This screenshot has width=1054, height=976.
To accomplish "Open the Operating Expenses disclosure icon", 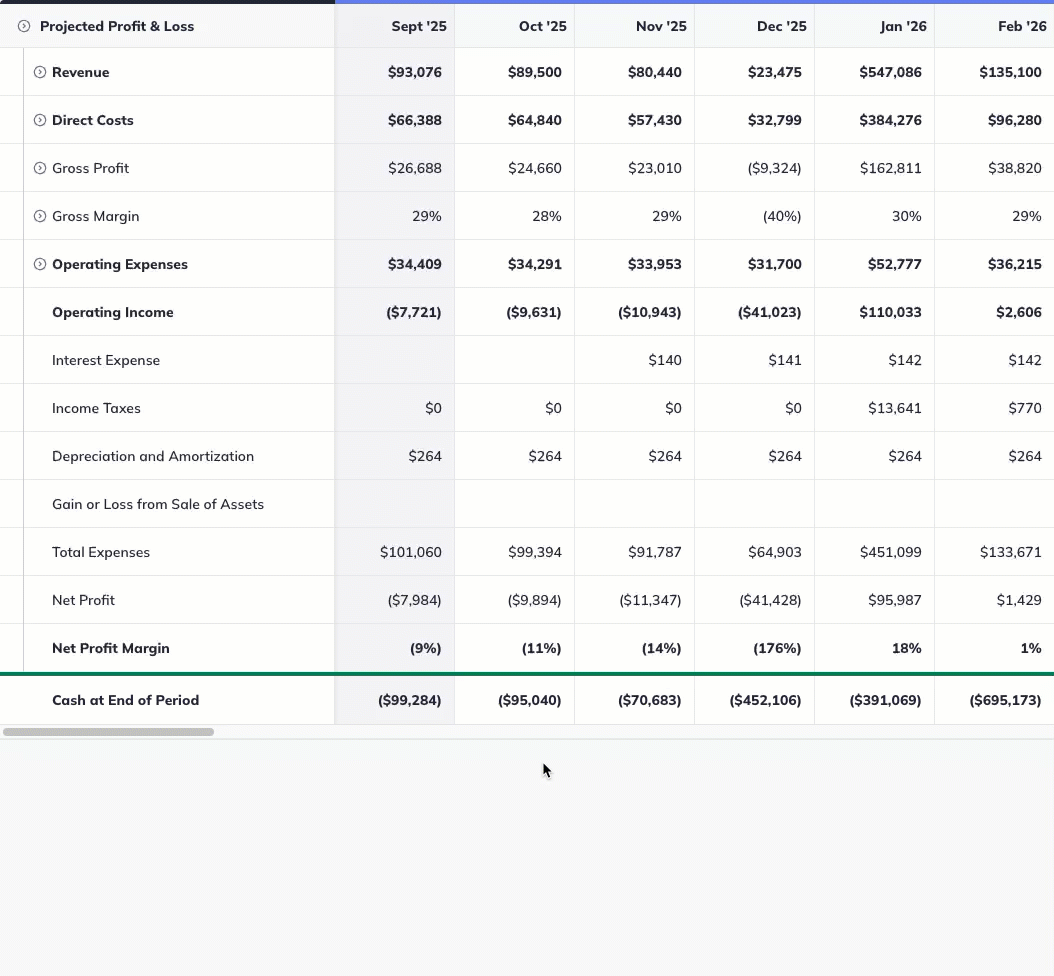I will (38, 263).
